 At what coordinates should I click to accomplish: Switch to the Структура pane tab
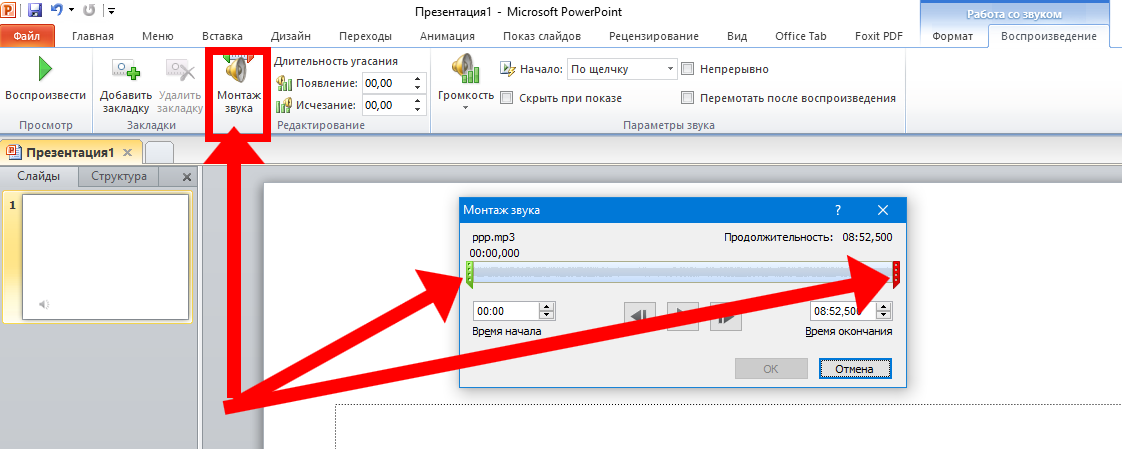click(x=119, y=176)
